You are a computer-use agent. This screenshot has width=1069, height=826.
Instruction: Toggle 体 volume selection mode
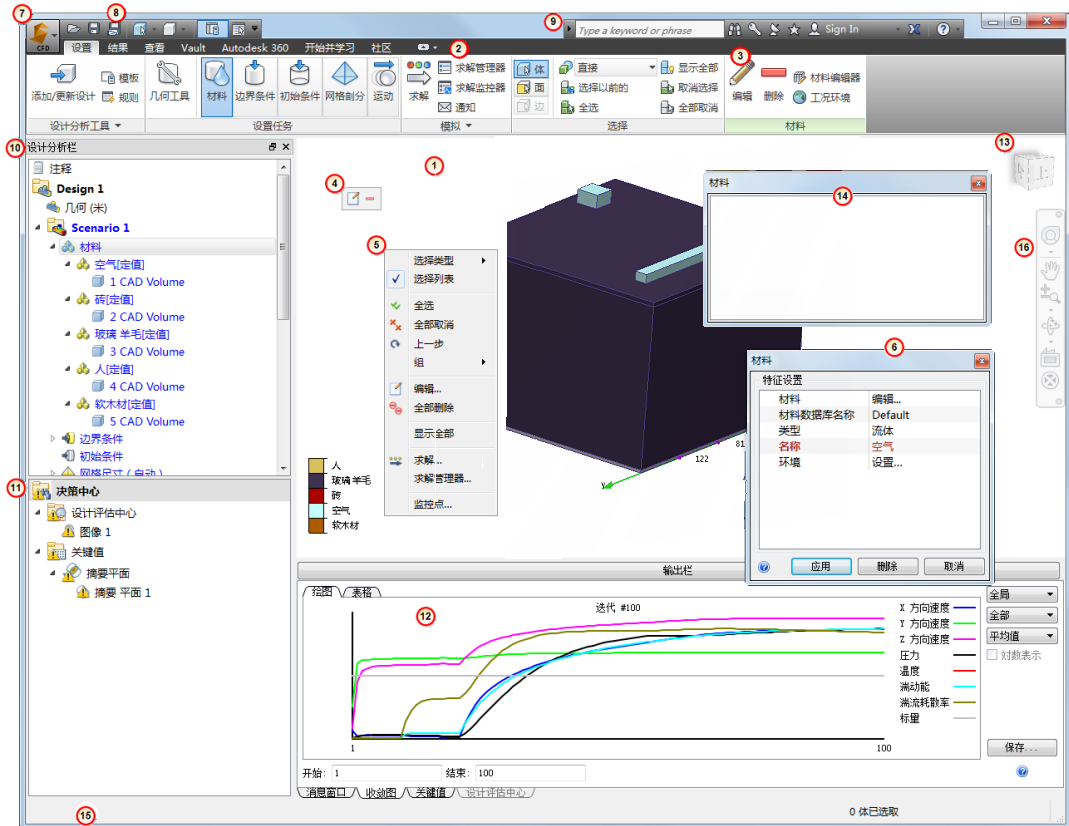click(x=531, y=69)
